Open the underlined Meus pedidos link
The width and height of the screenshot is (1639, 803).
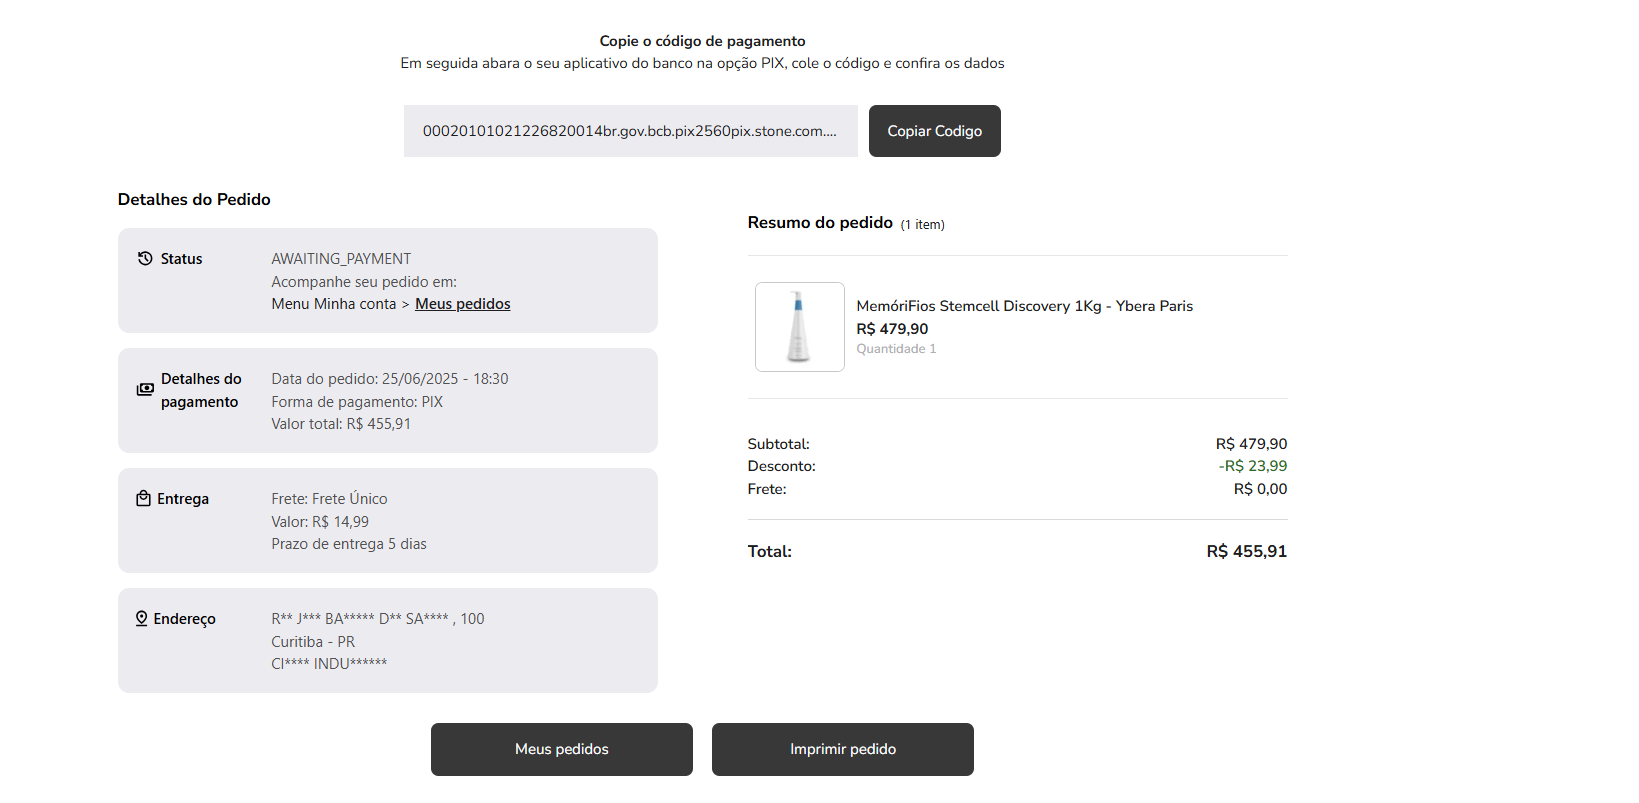pyautogui.click(x=462, y=304)
